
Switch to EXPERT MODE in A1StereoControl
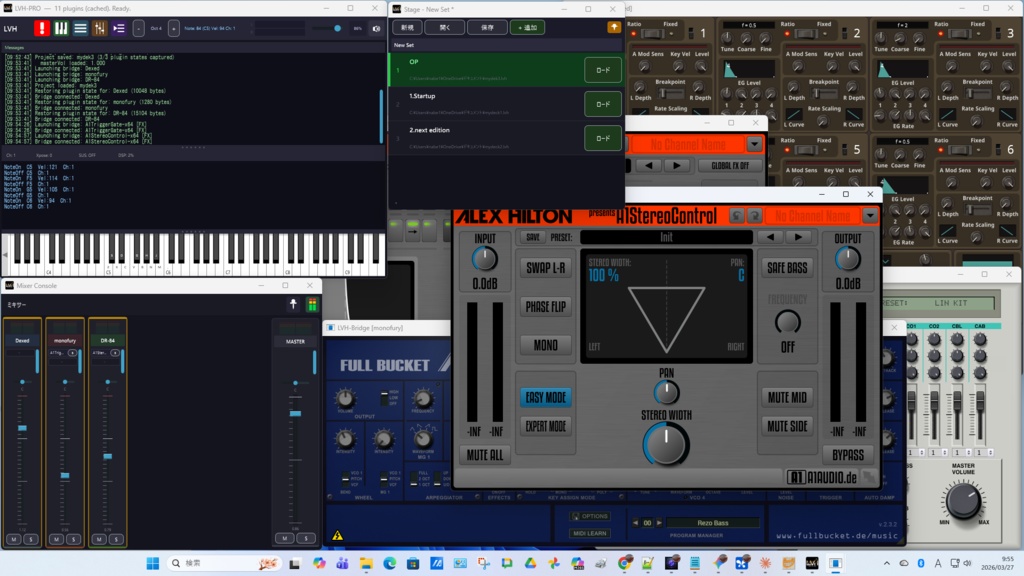(545, 426)
